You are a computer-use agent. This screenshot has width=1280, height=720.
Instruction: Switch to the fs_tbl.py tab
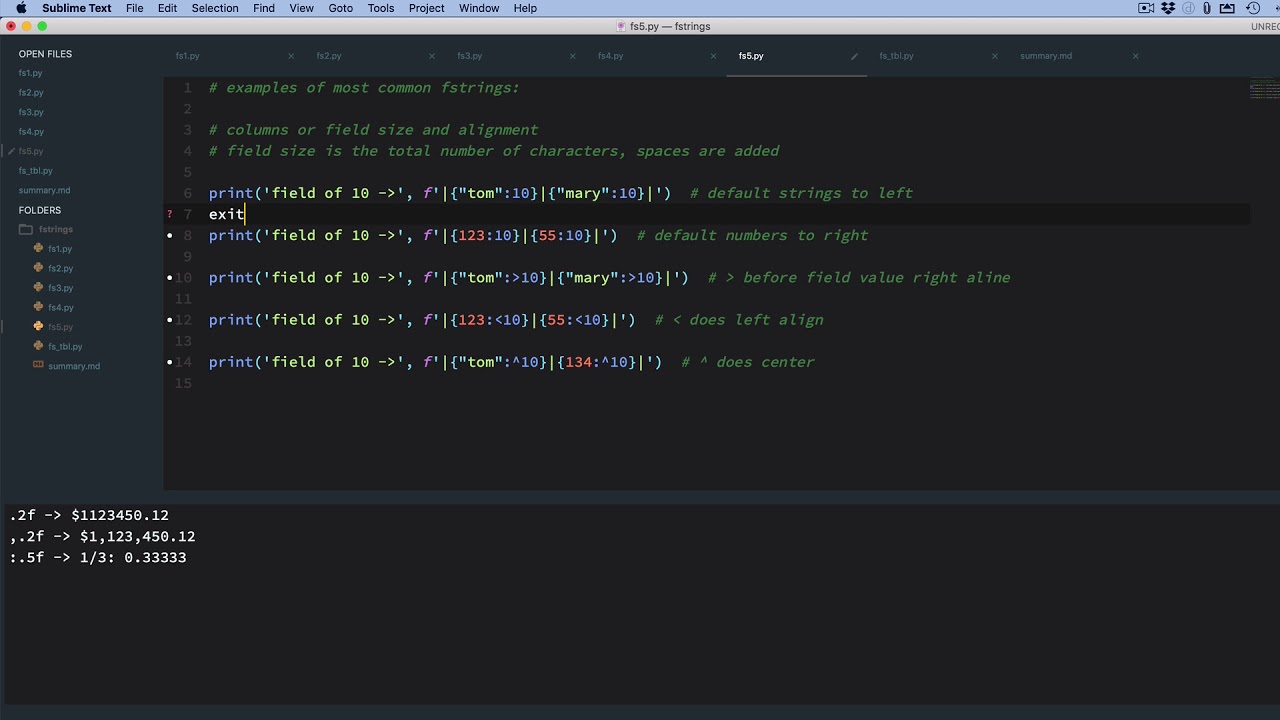pyautogui.click(x=896, y=56)
